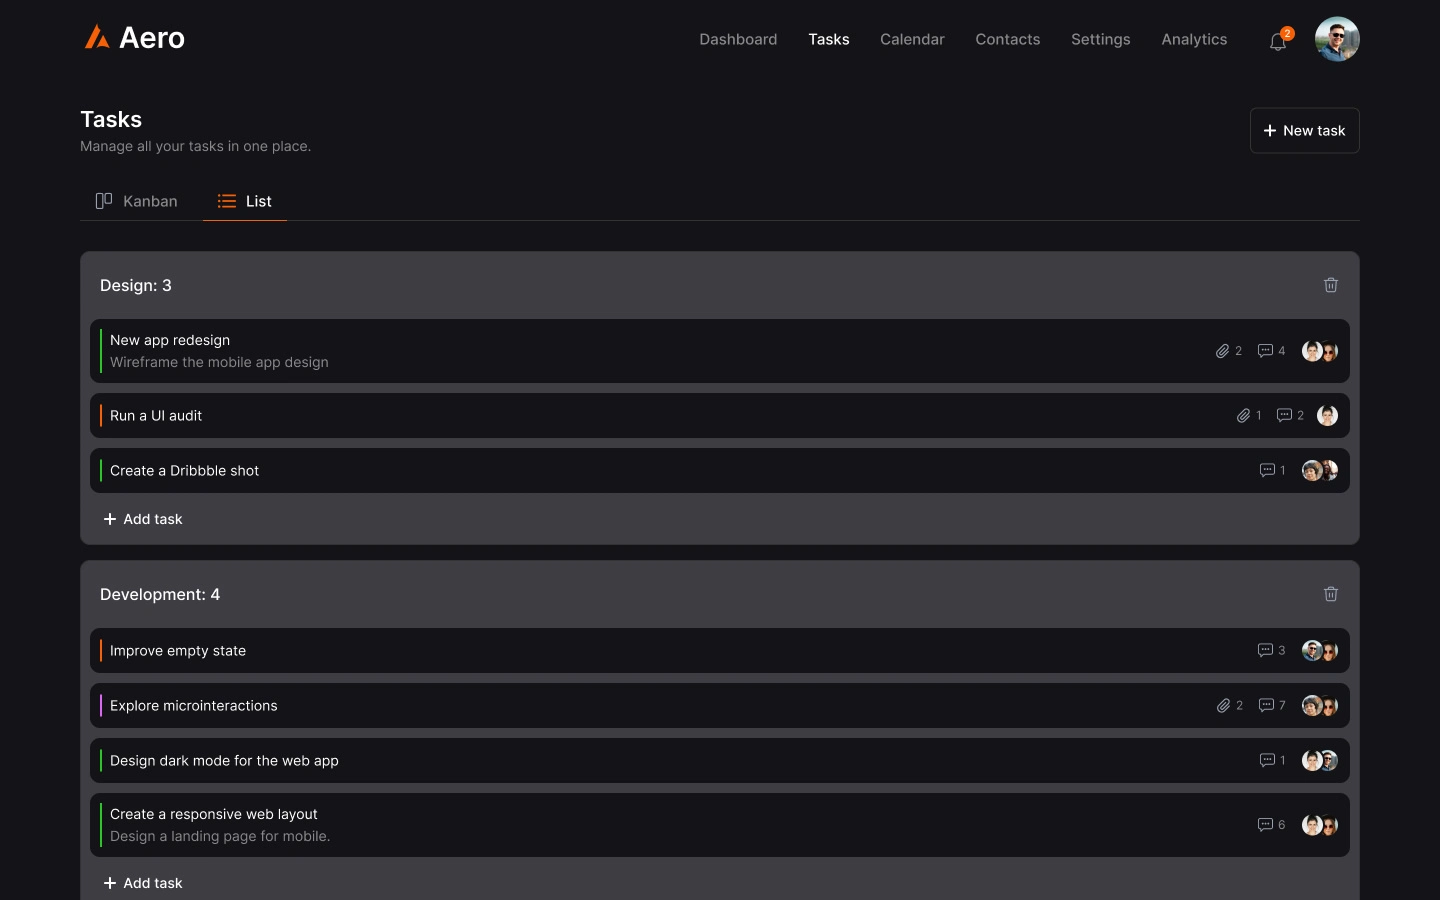Switch to the Kanban view tab

tap(136, 201)
